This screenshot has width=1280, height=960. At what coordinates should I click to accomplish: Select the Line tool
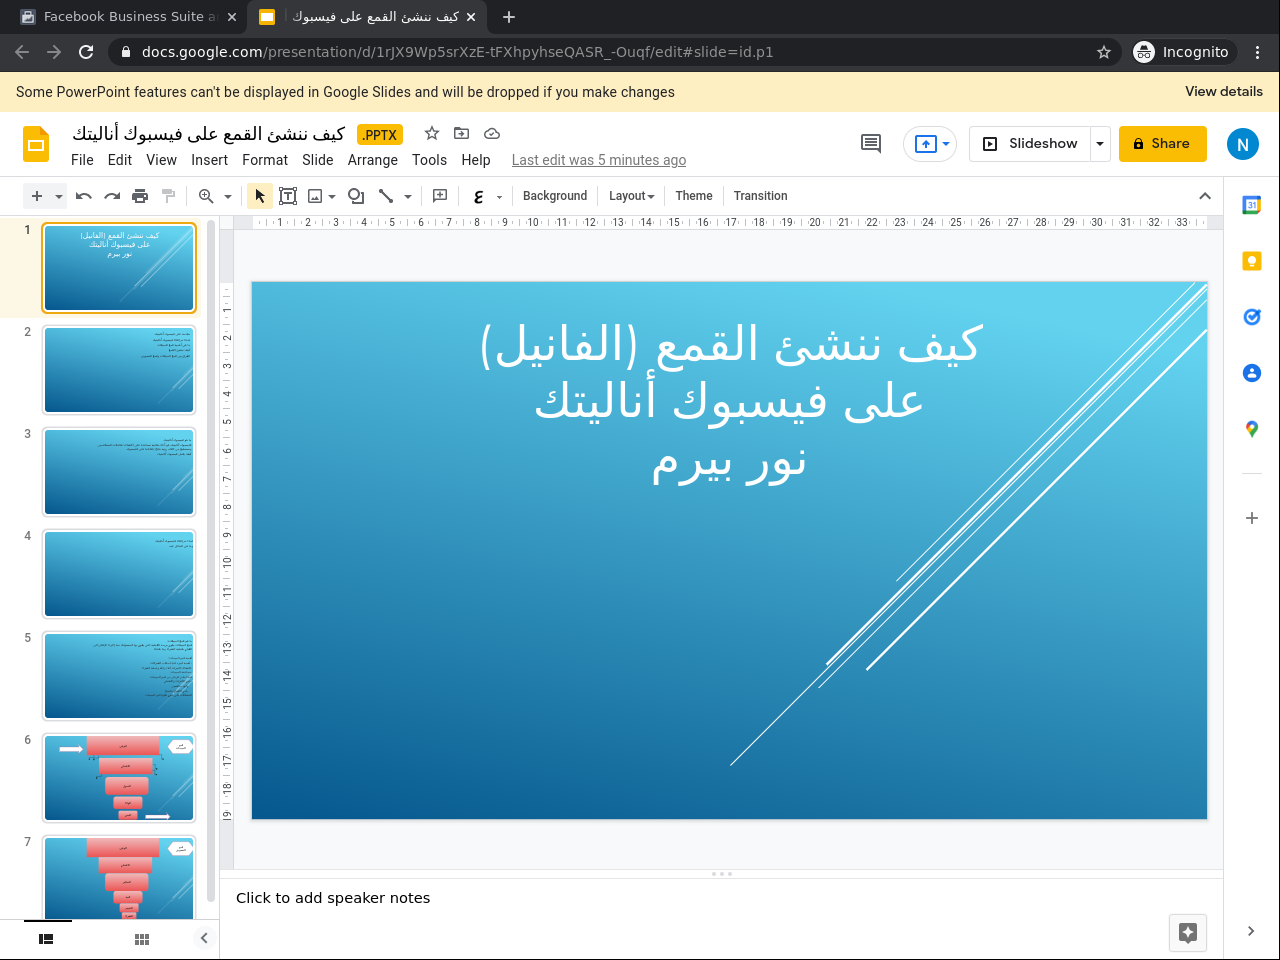coord(386,196)
